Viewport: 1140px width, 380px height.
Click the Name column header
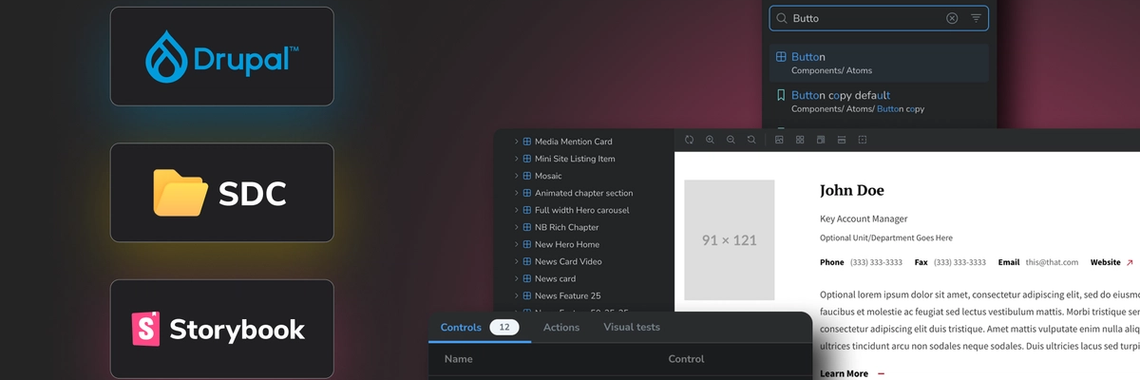(x=459, y=359)
